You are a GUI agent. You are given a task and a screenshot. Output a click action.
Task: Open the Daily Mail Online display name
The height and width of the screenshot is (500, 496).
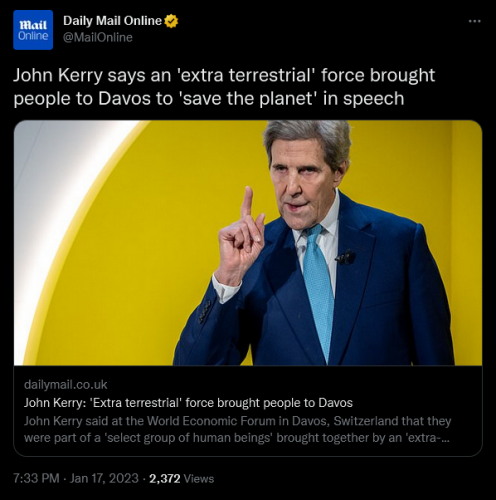[x=112, y=21]
